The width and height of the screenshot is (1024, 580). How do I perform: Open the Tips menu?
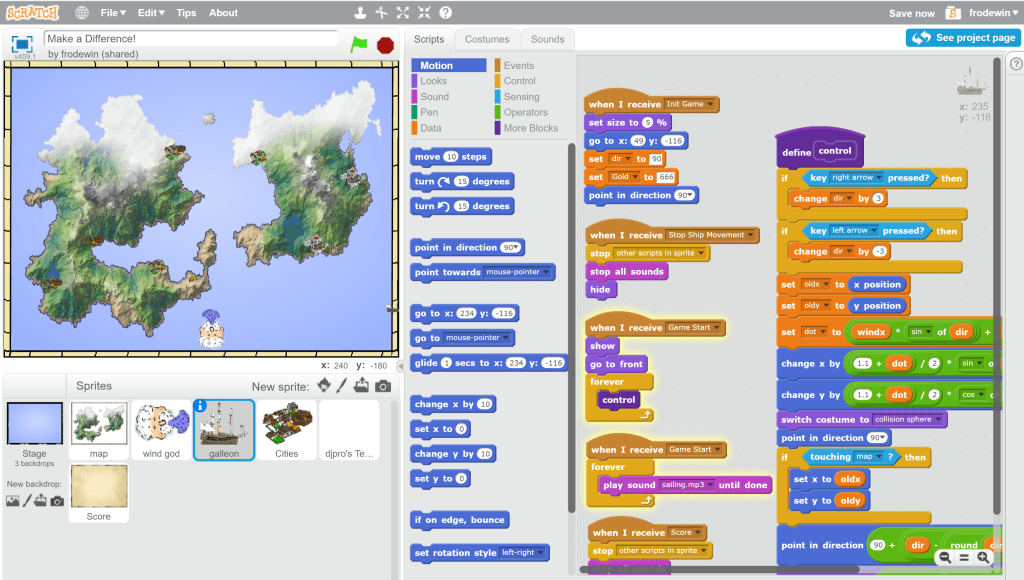[186, 12]
